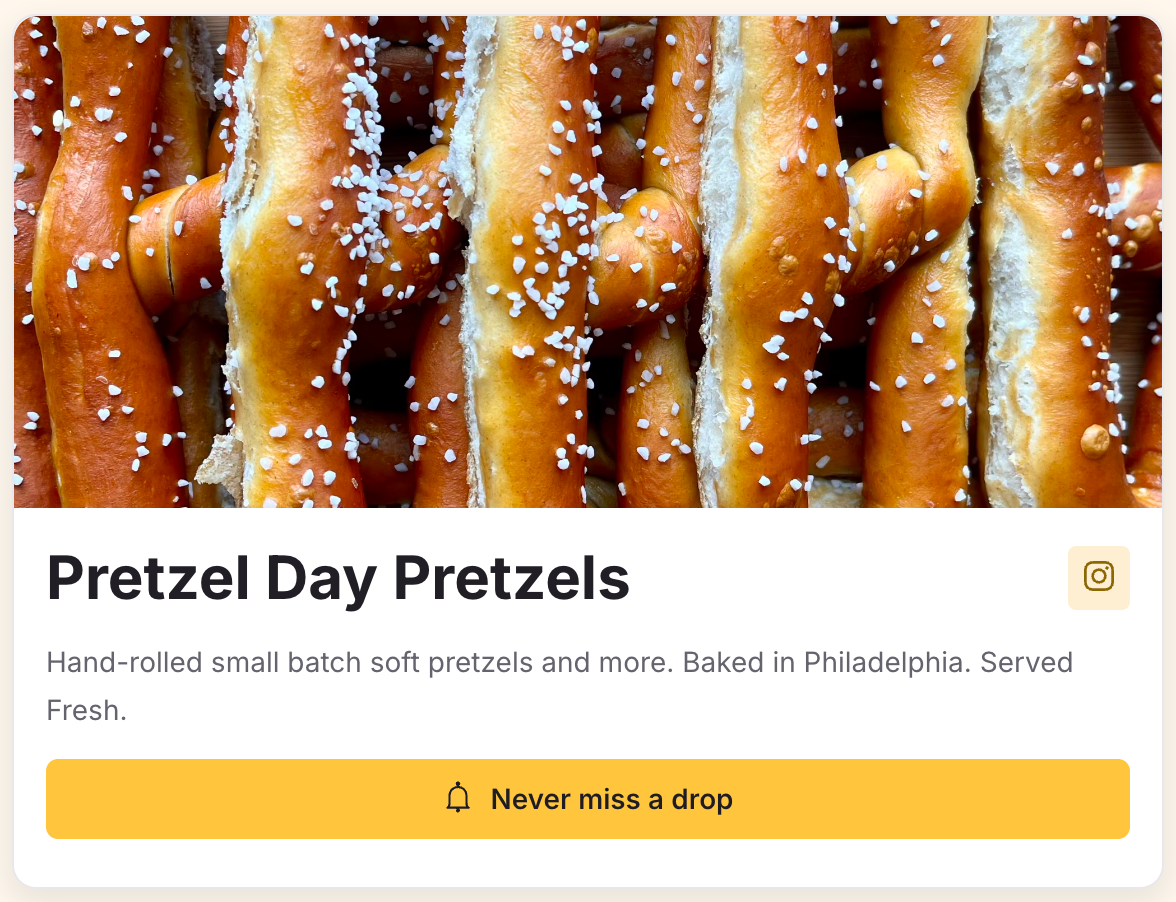The width and height of the screenshot is (1176, 902).
Task: Select the "Pretzel Day Pretzels" heading
Action: [338, 577]
